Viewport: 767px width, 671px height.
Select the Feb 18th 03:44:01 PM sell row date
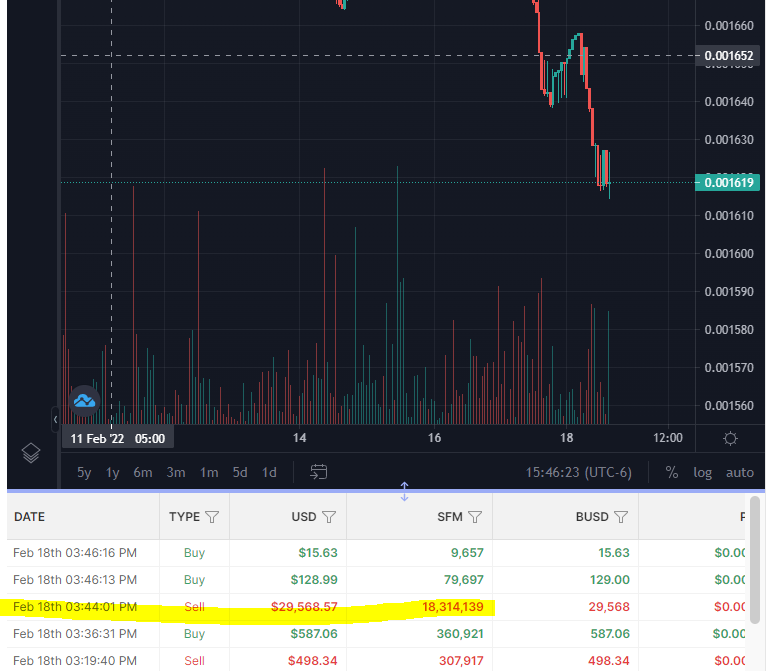75,607
